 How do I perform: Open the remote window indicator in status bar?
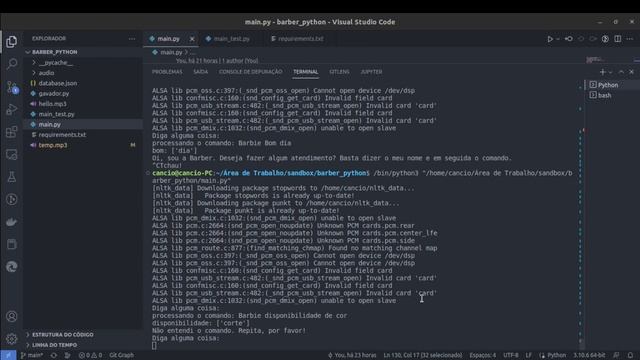[8, 355]
